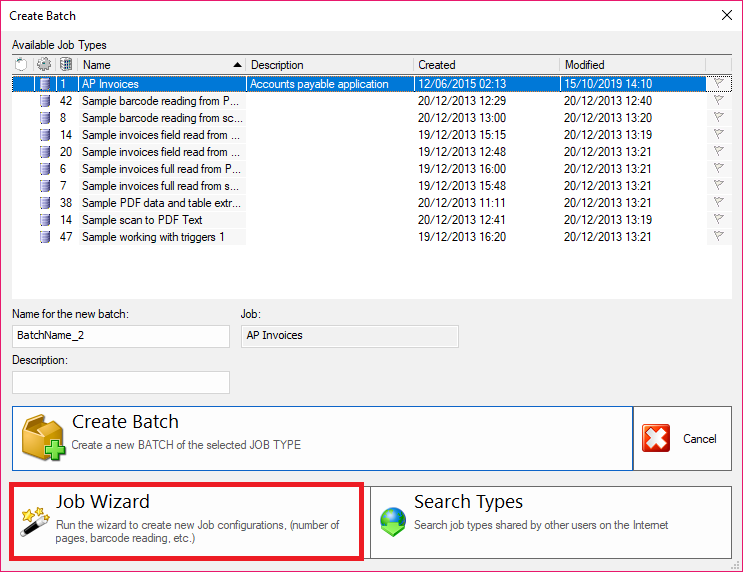743x572 pixels.
Task: Close the Create Batch dialog
Action: 725,15
